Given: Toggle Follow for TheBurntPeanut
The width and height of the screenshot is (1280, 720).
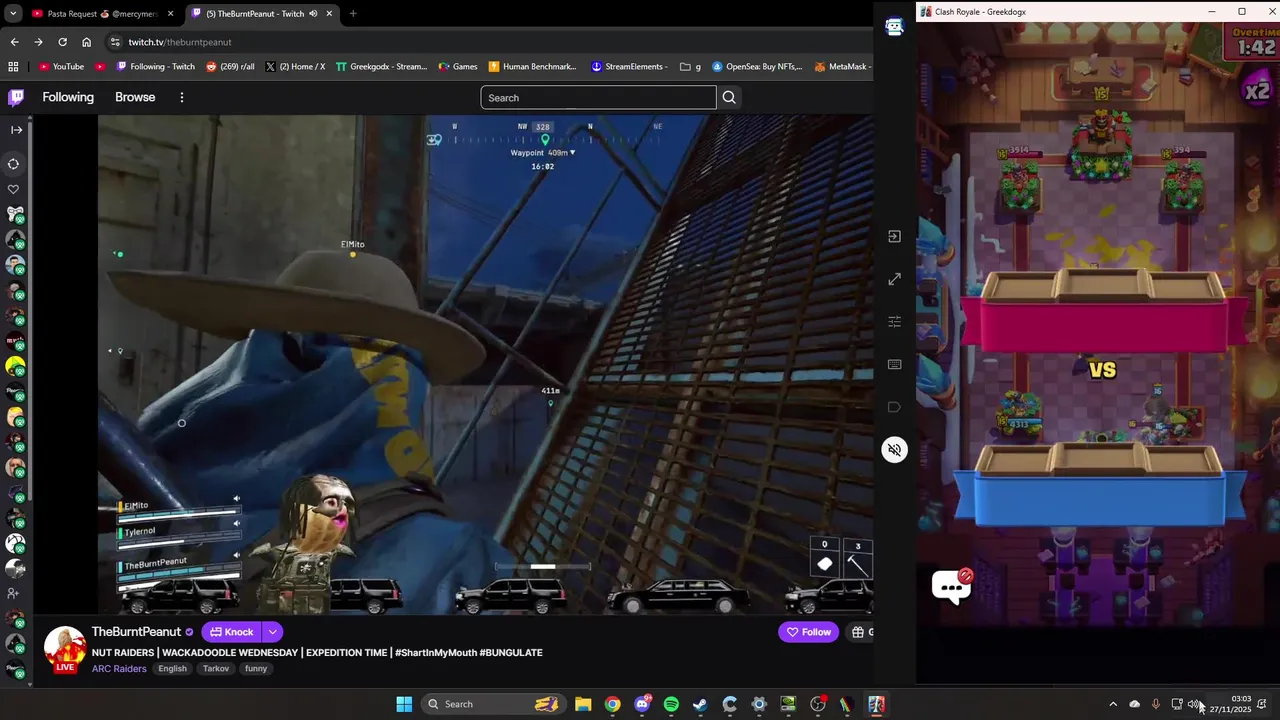Looking at the screenshot, I should (808, 632).
